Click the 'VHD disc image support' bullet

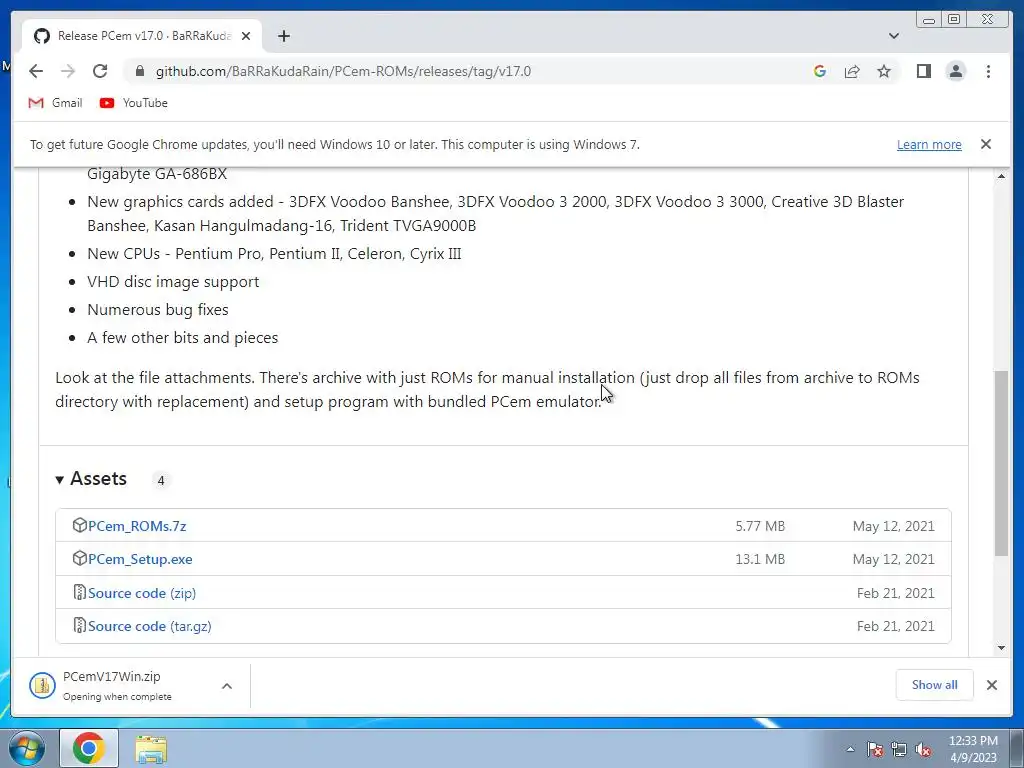(x=173, y=281)
